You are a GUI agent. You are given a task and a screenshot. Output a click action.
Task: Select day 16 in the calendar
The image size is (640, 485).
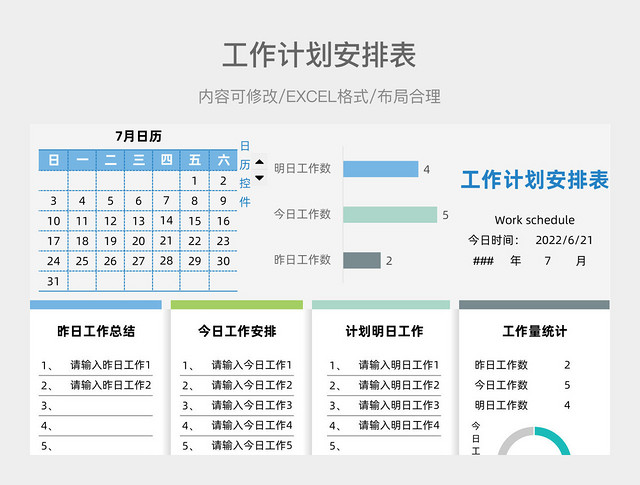223,221
